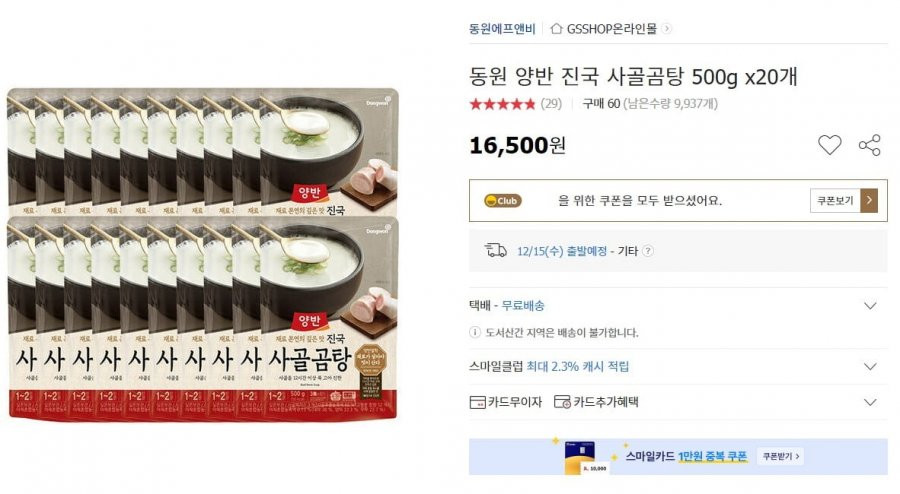The height and width of the screenshot is (494, 900).
Task: Click the arrow icon after GSSHOP온라인몰
Action: (x=666, y=28)
